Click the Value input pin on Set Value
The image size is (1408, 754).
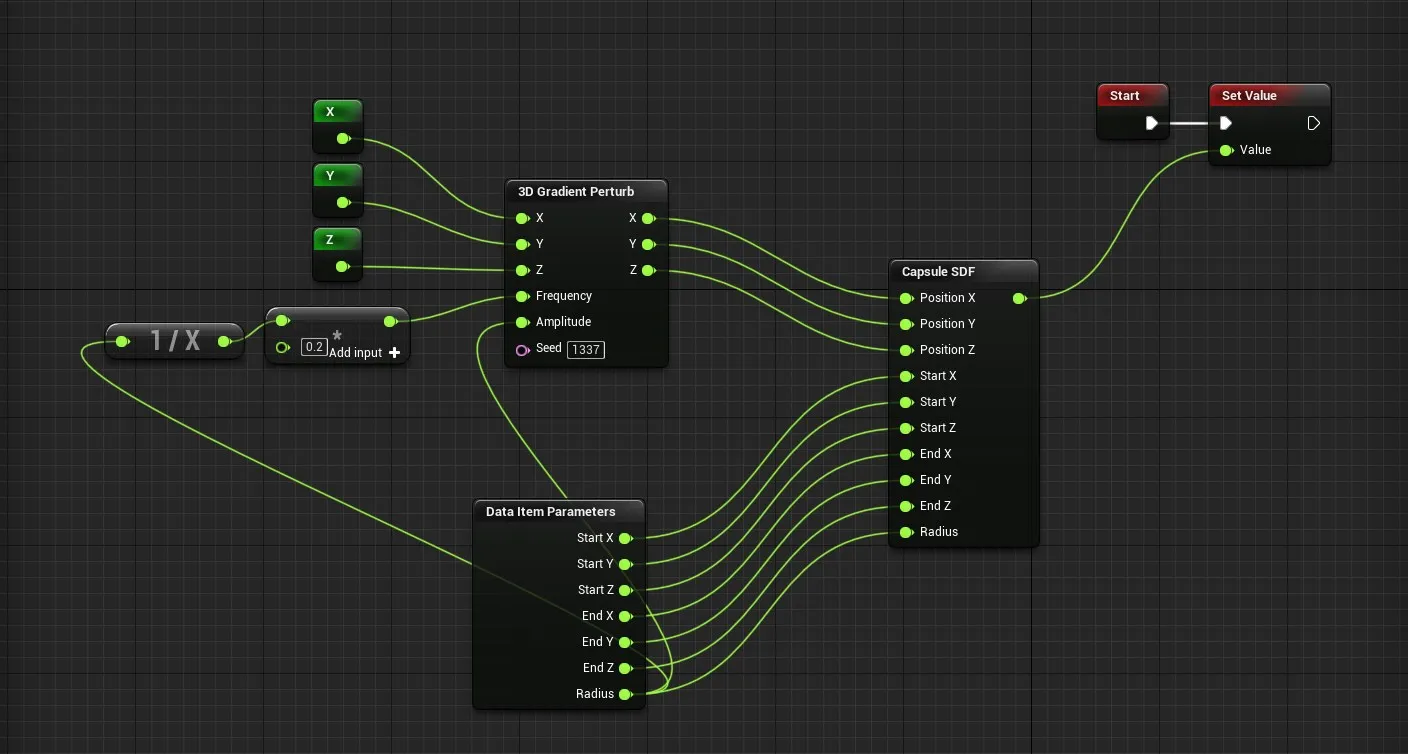pyautogui.click(x=1226, y=150)
